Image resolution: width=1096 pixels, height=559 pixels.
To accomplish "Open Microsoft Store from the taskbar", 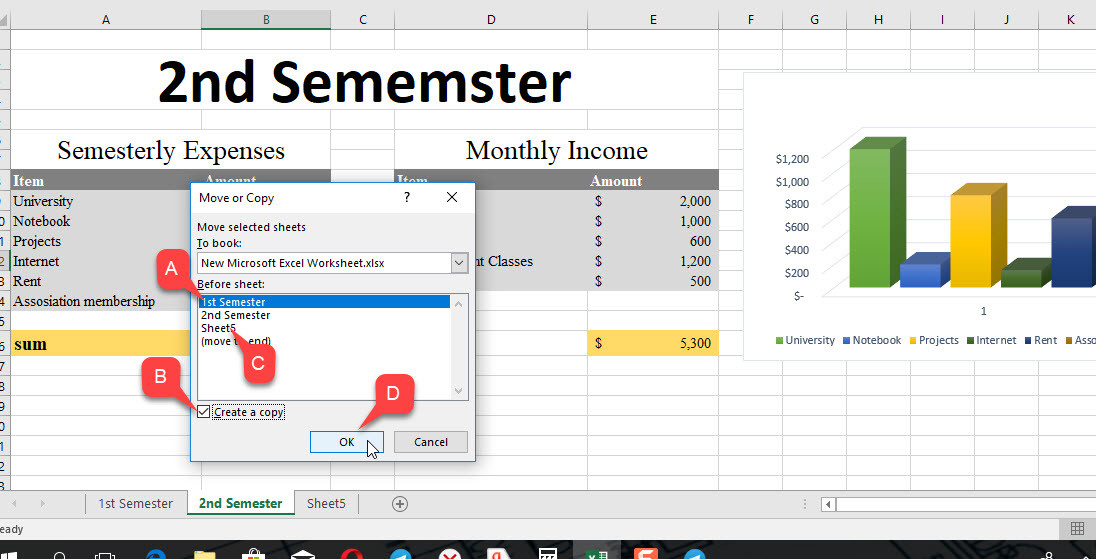I will pyautogui.click(x=254, y=556).
